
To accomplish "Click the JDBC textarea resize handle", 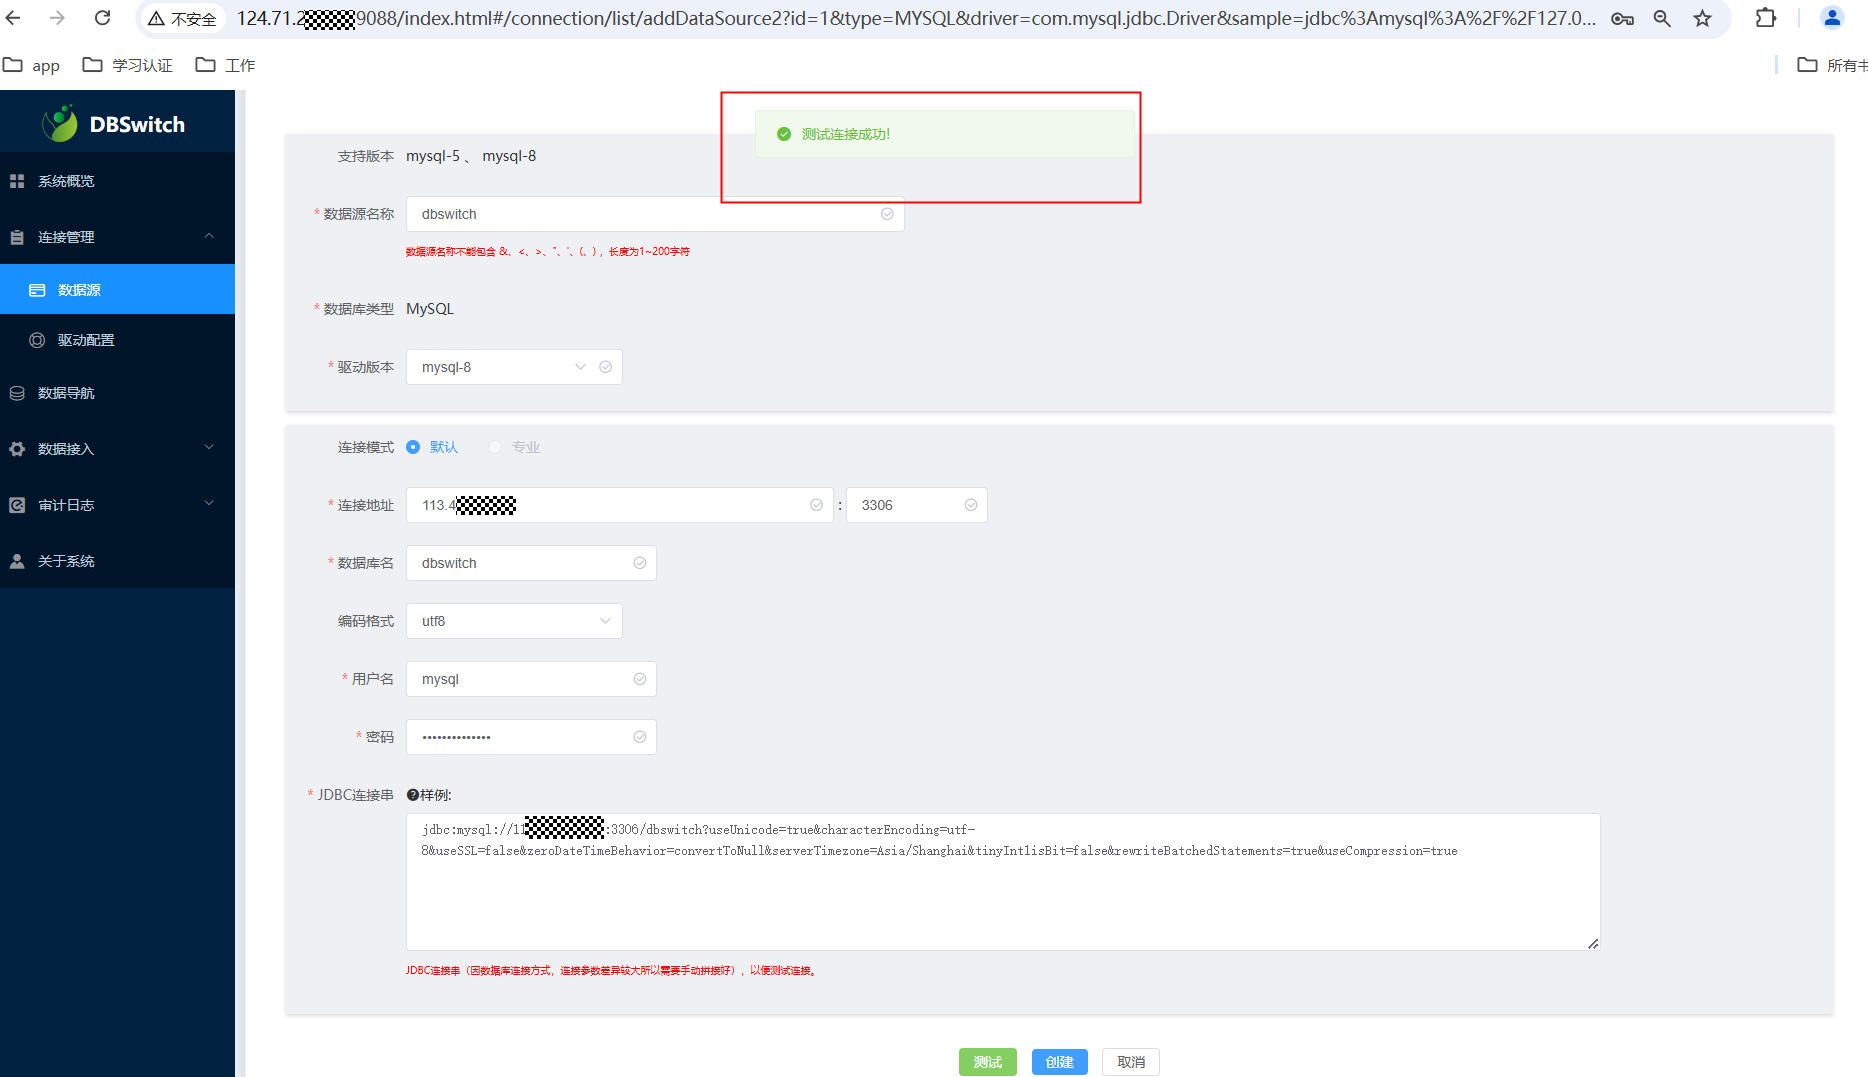I will (x=1593, y=943).
